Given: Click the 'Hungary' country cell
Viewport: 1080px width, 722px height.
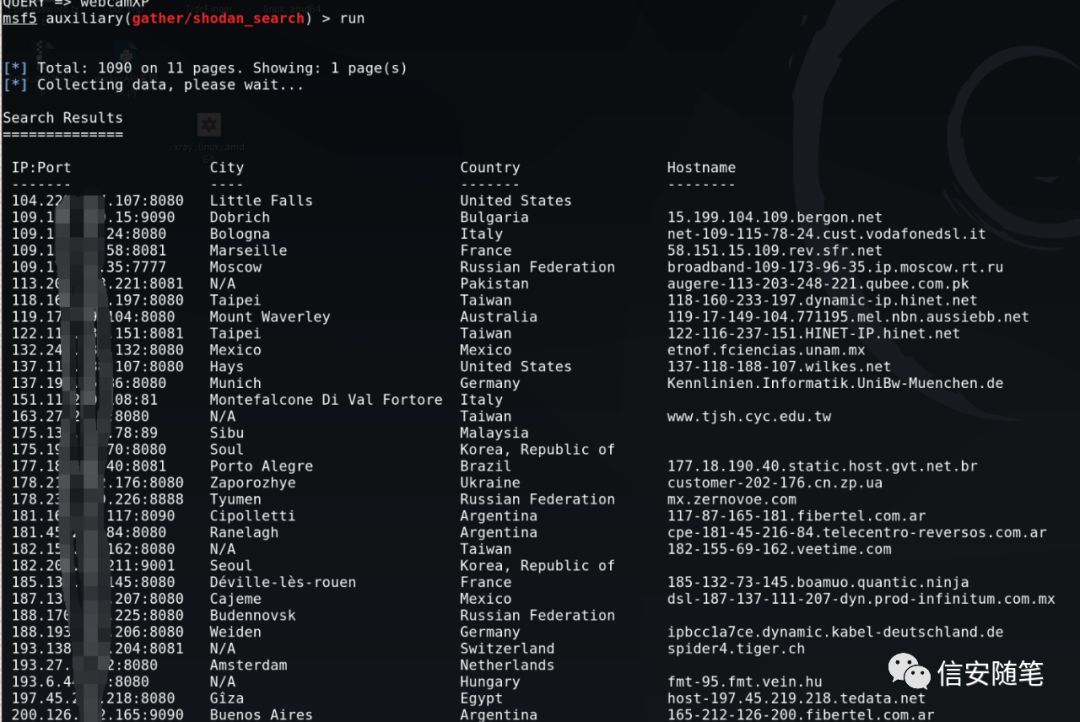Looking at the screenshot, I should pyautogui.click(x=490, y=681).
